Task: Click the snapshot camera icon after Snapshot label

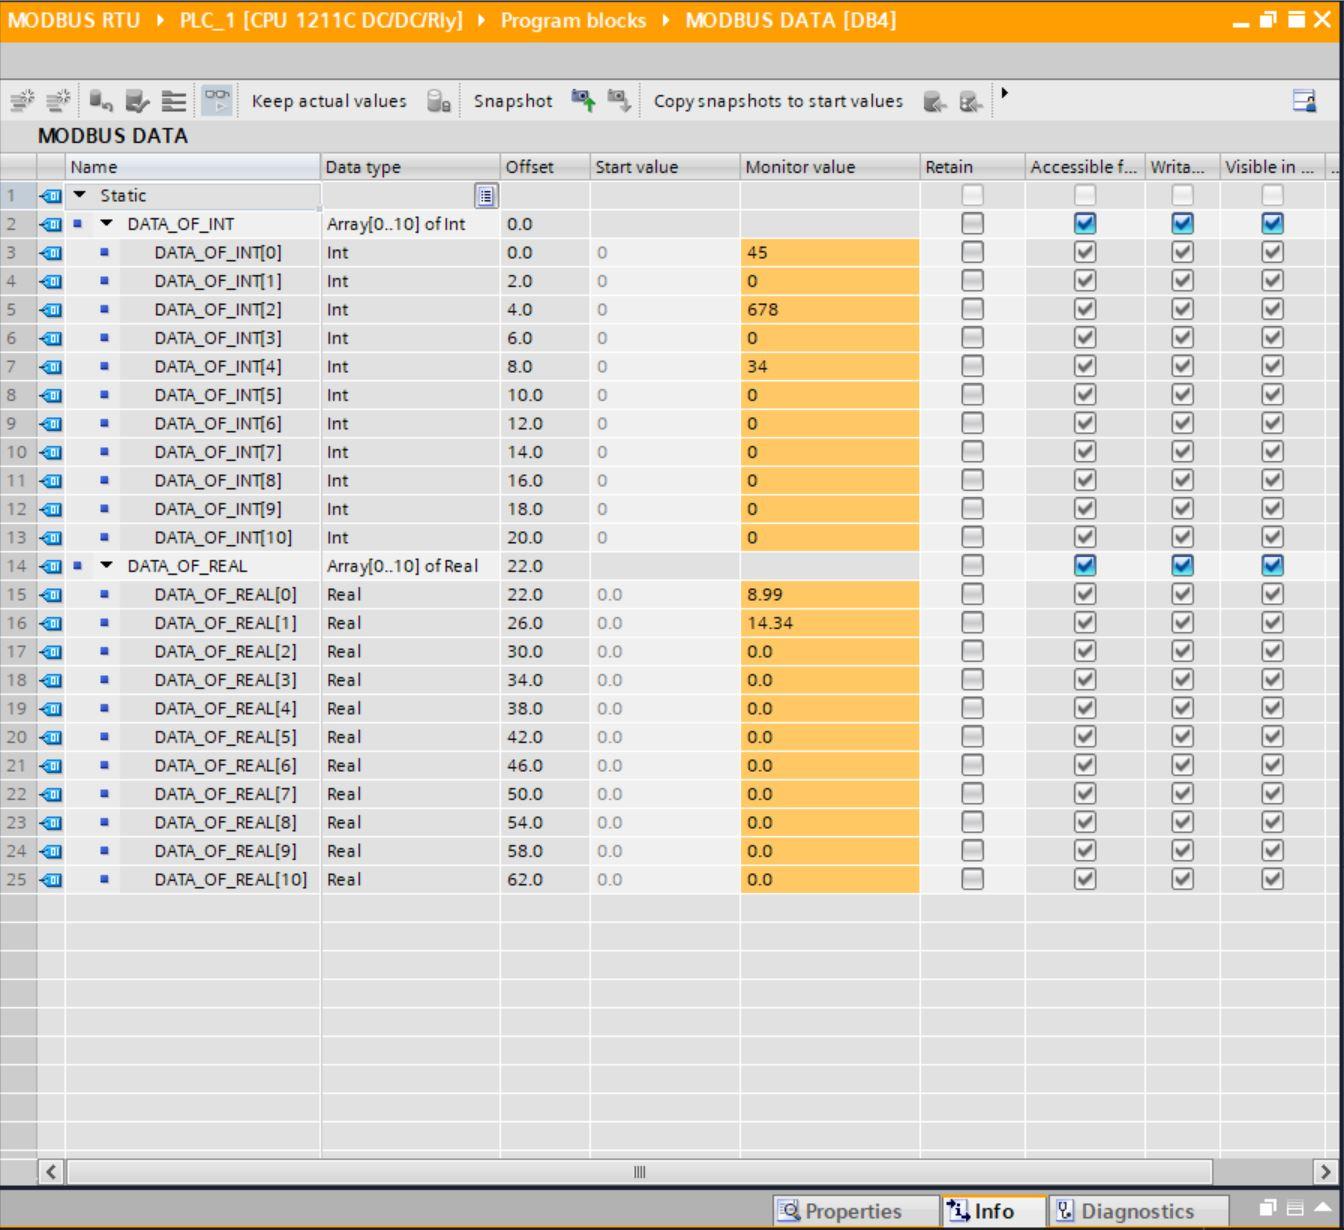Action: point(583,101)
